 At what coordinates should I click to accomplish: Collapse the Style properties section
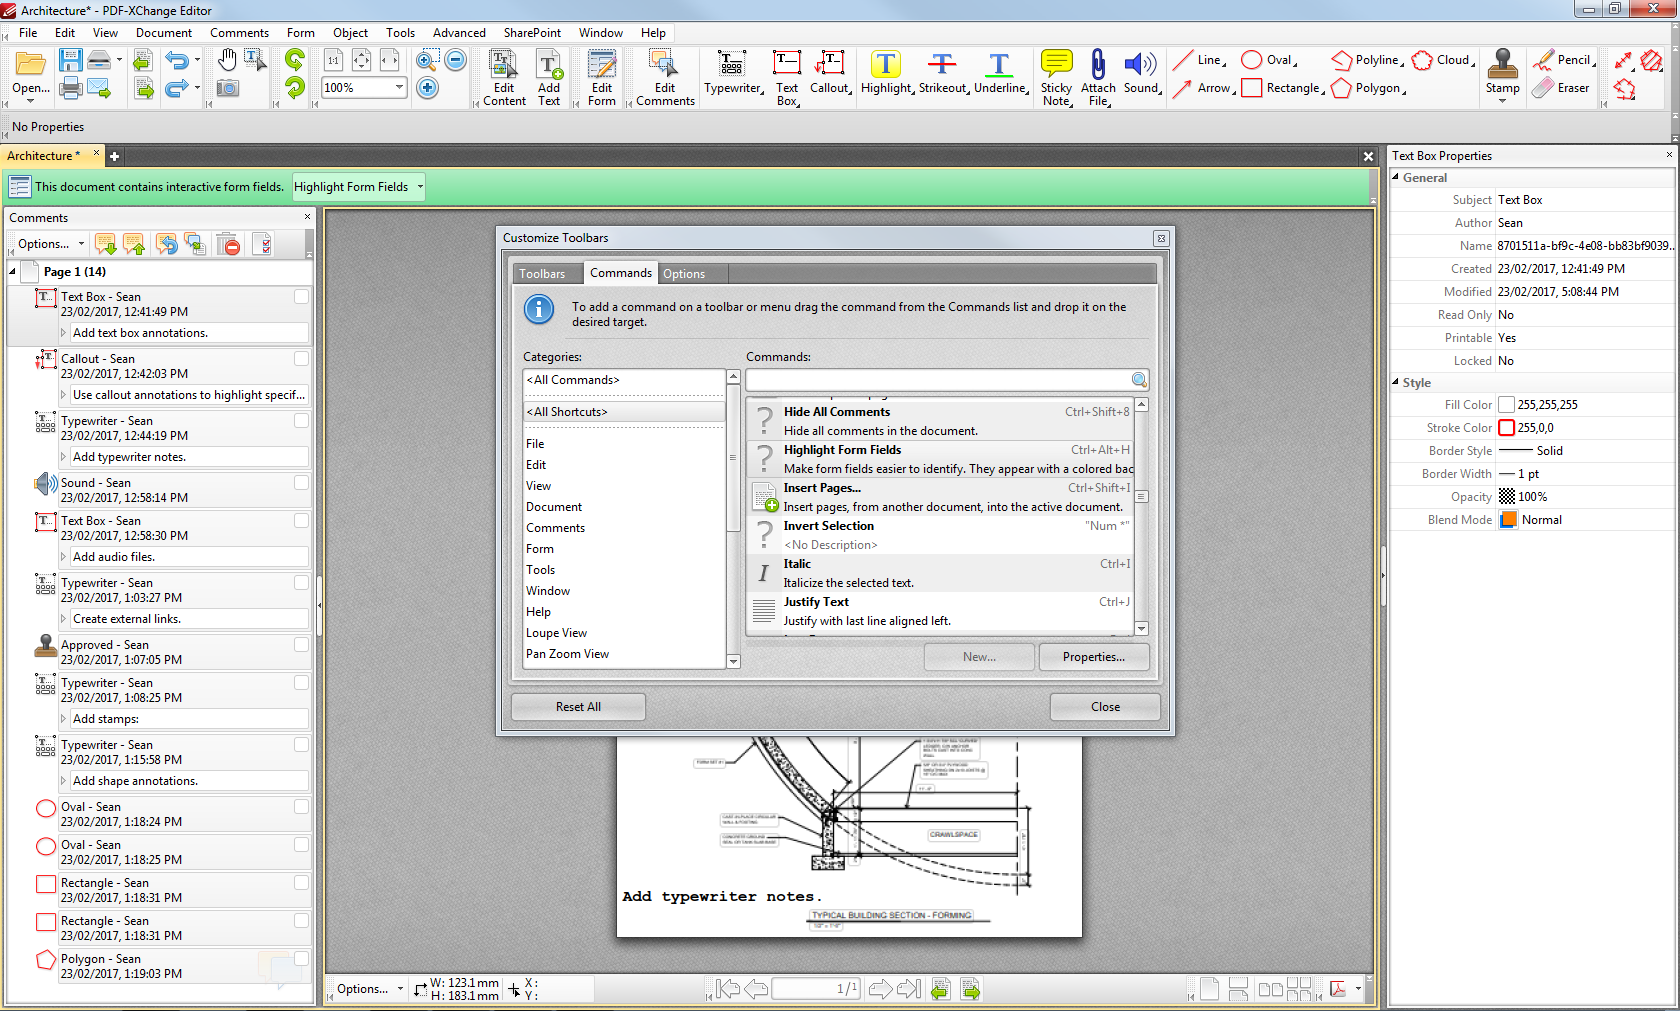(1396, 382)
